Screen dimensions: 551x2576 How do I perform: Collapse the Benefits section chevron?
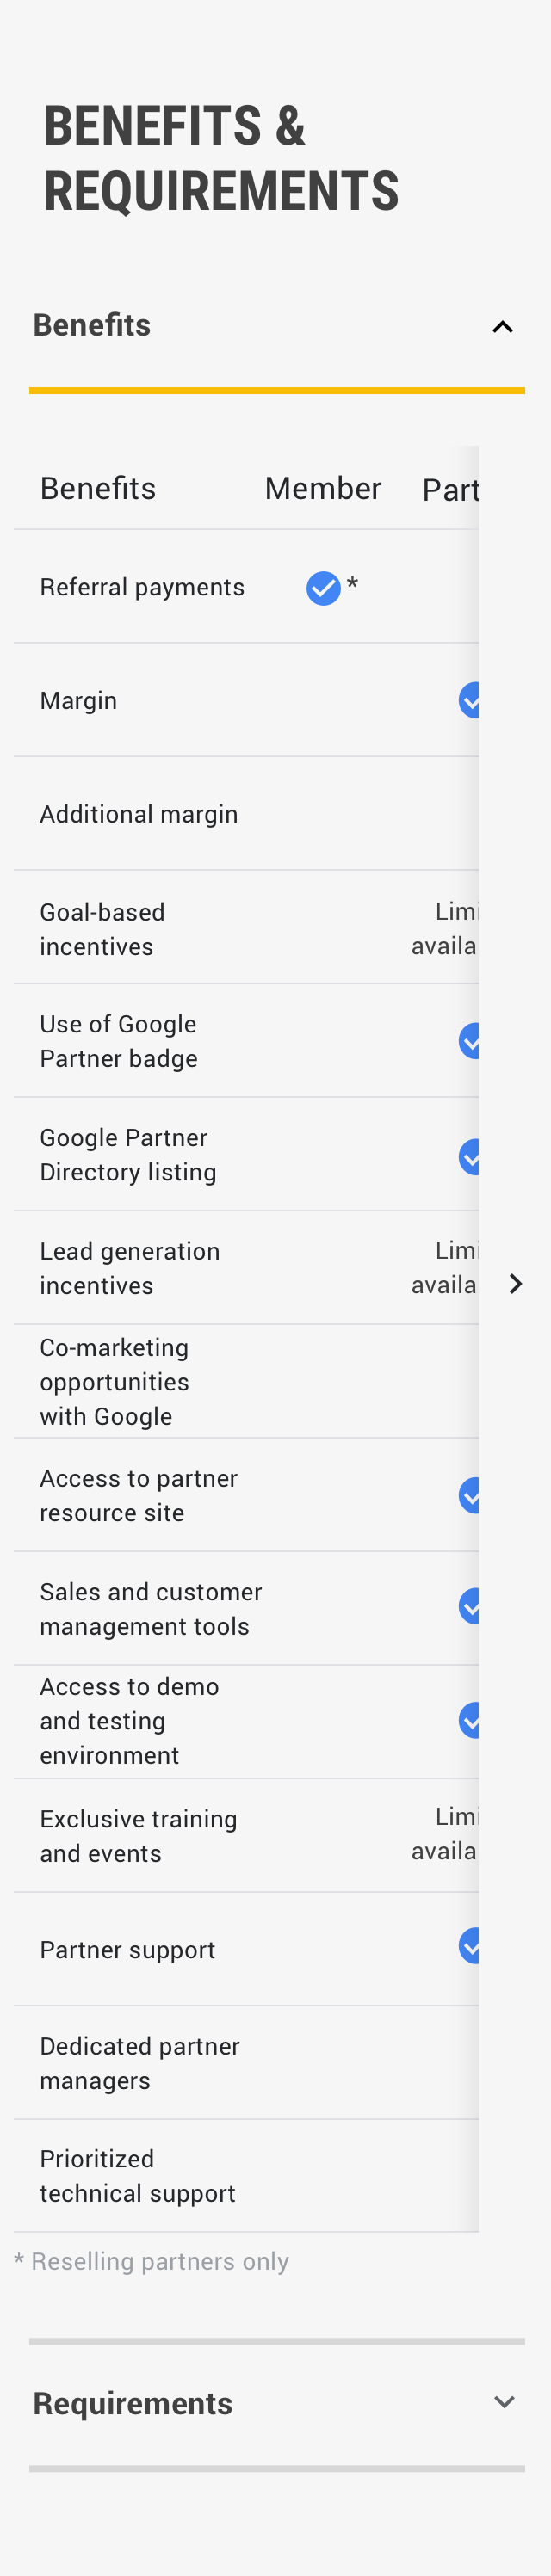pyautogui.click(x=502, y=327)
